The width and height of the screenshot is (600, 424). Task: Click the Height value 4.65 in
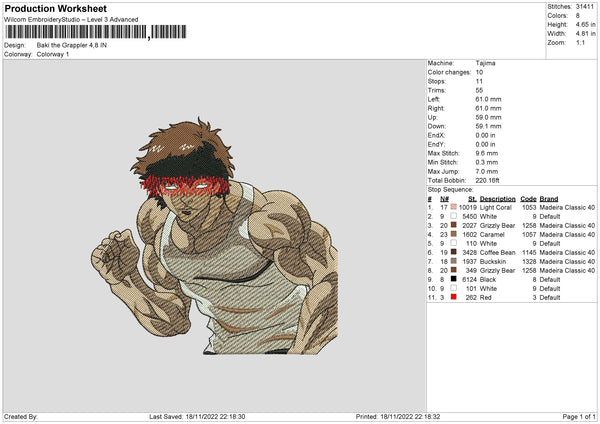click(x=585, y=24)
